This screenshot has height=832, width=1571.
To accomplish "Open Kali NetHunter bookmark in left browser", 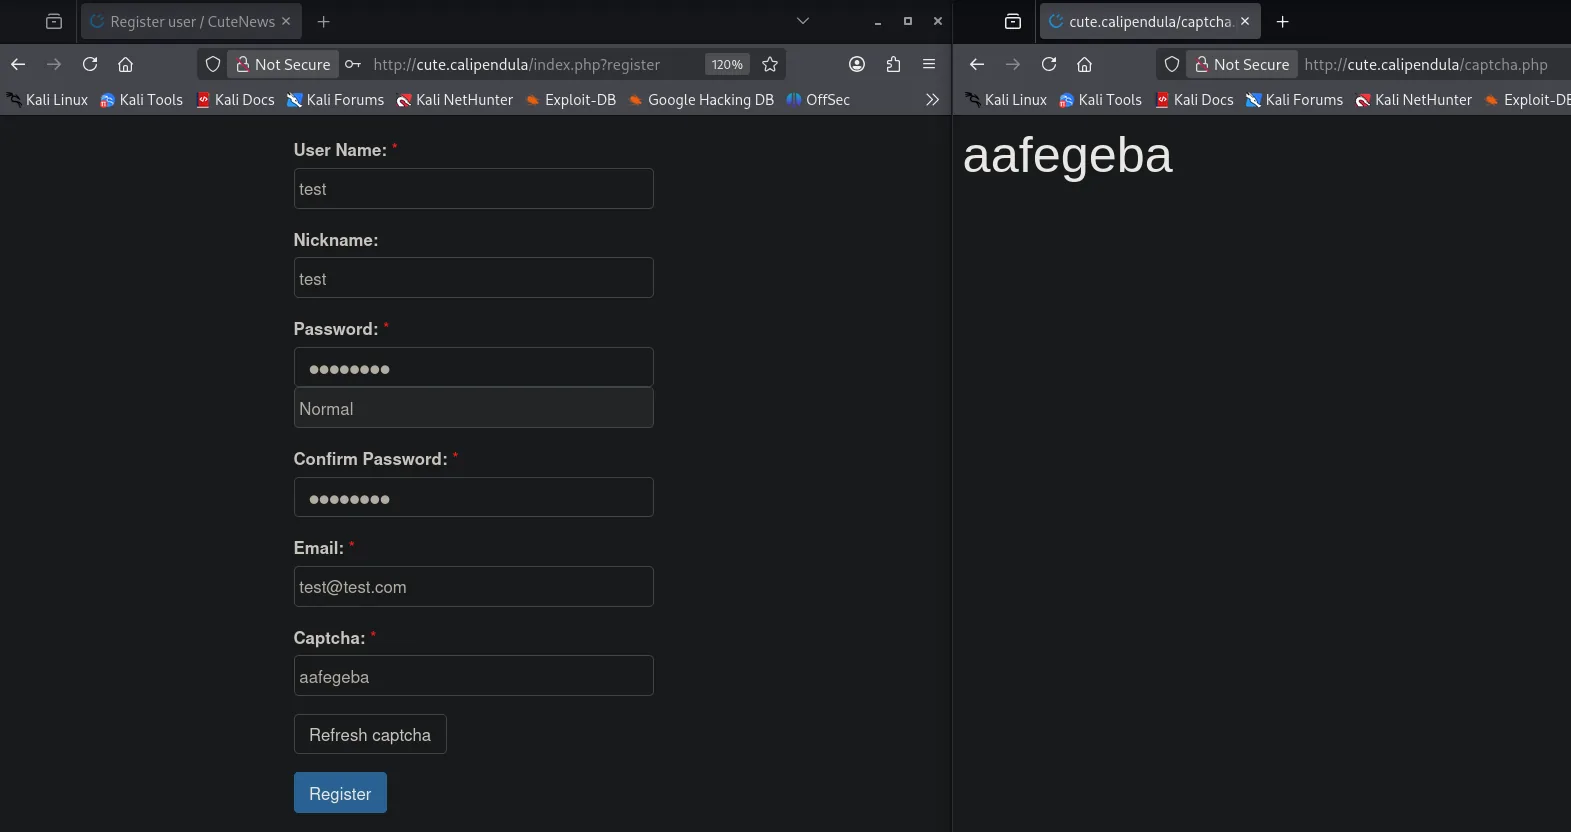I will (455, 100).
